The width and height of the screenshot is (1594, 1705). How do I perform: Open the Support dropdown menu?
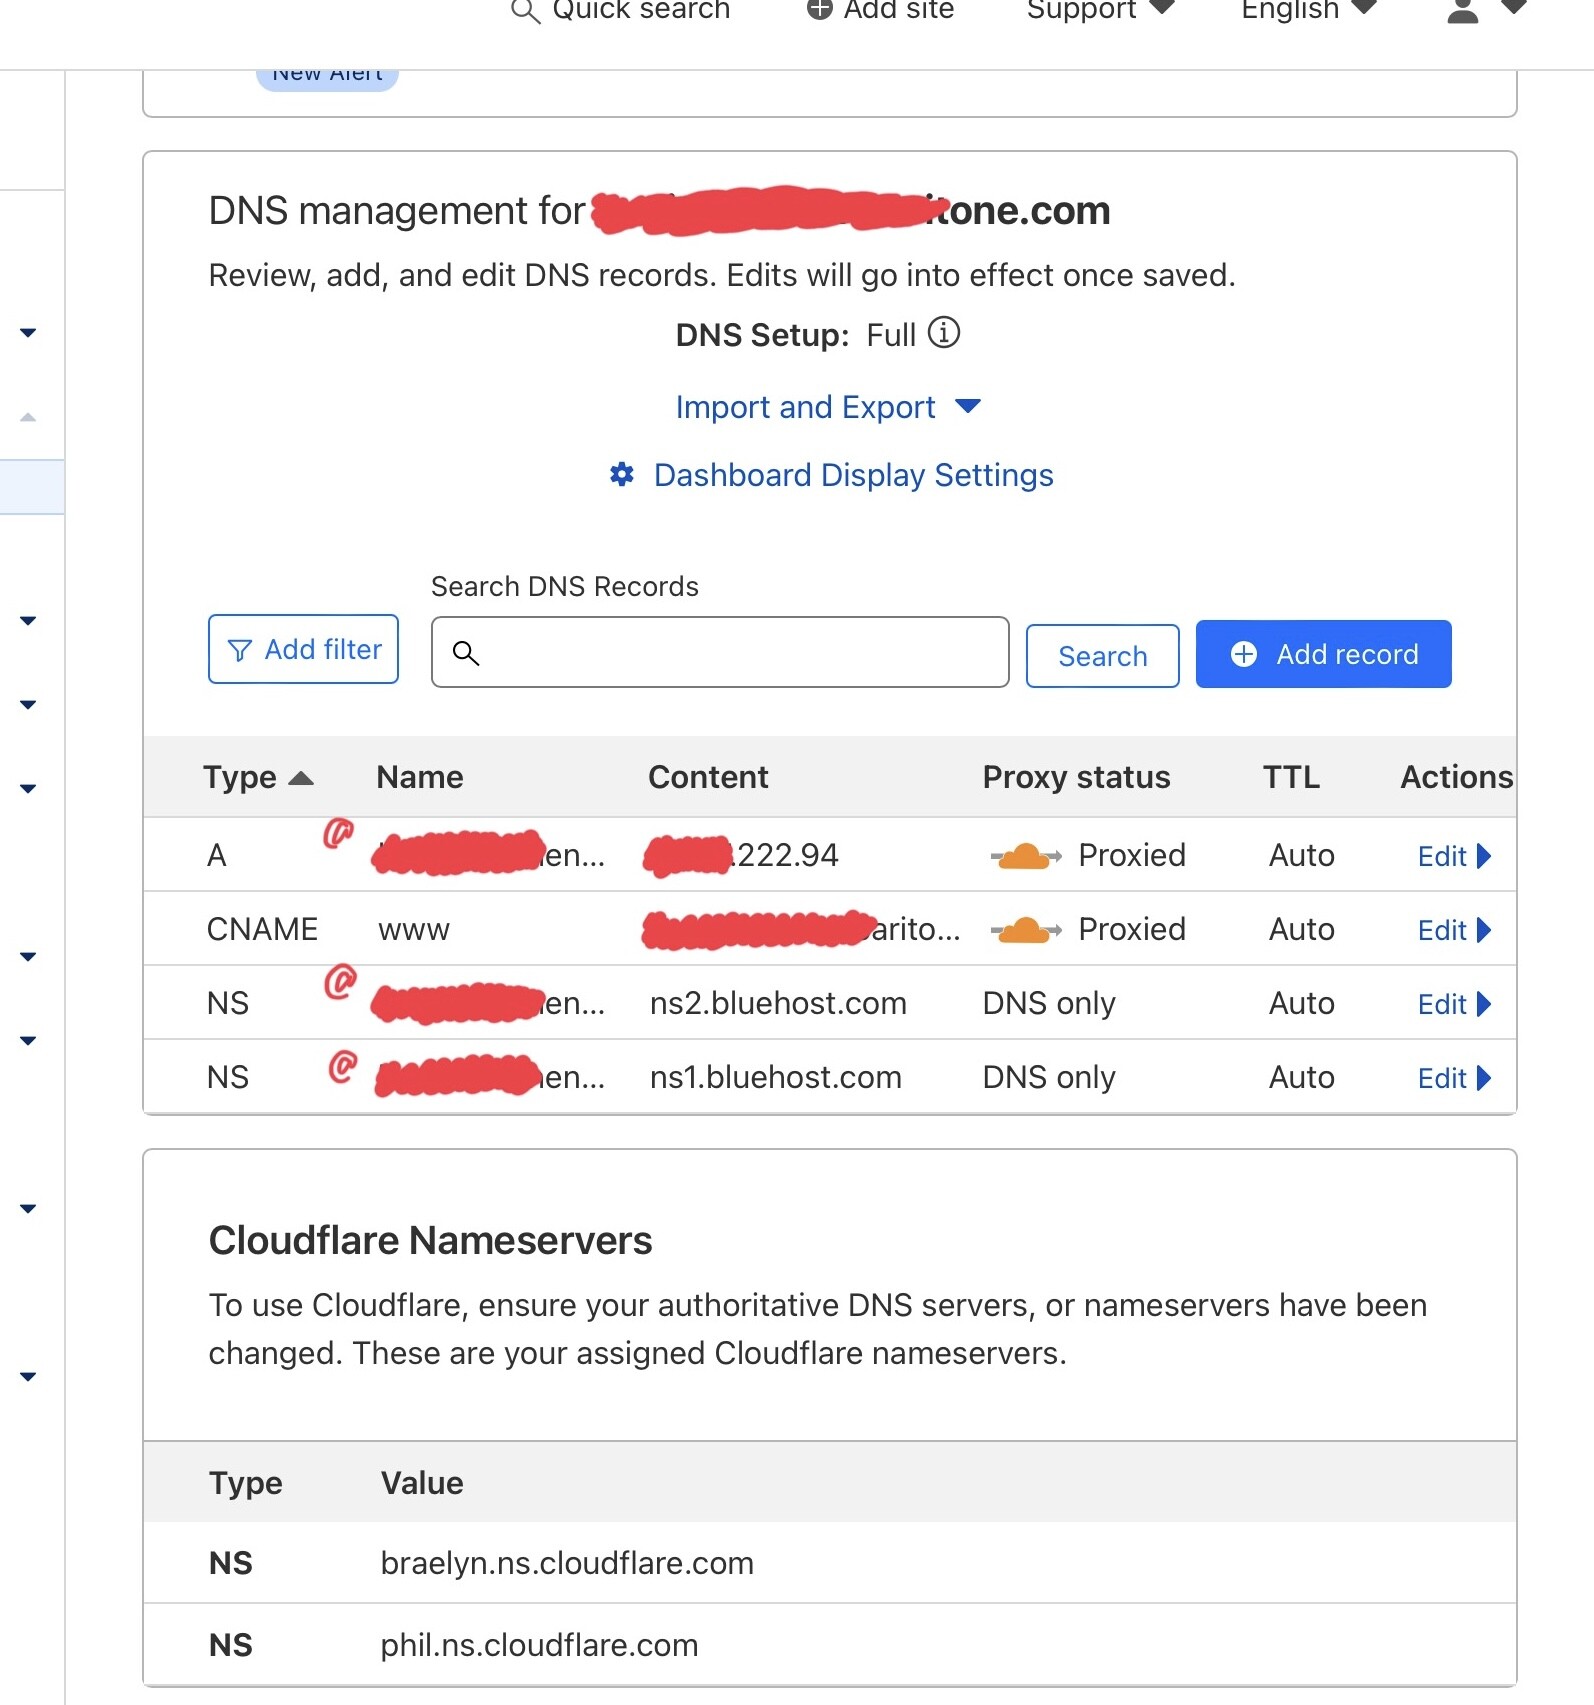click(1100, 9)
